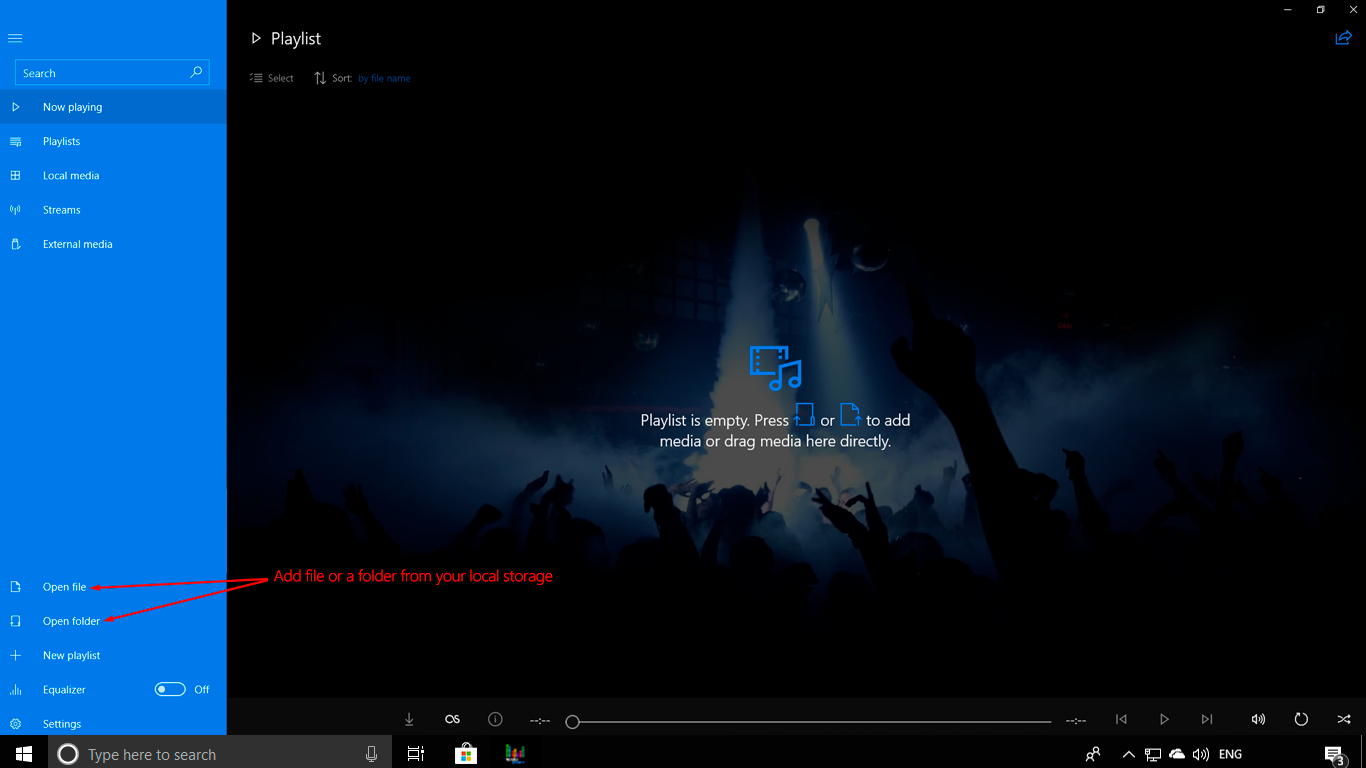Image resolution: width=1366 pixels, height=768 pixels.
Task: Switch to Local media section
Action: [x=71, y=175]
